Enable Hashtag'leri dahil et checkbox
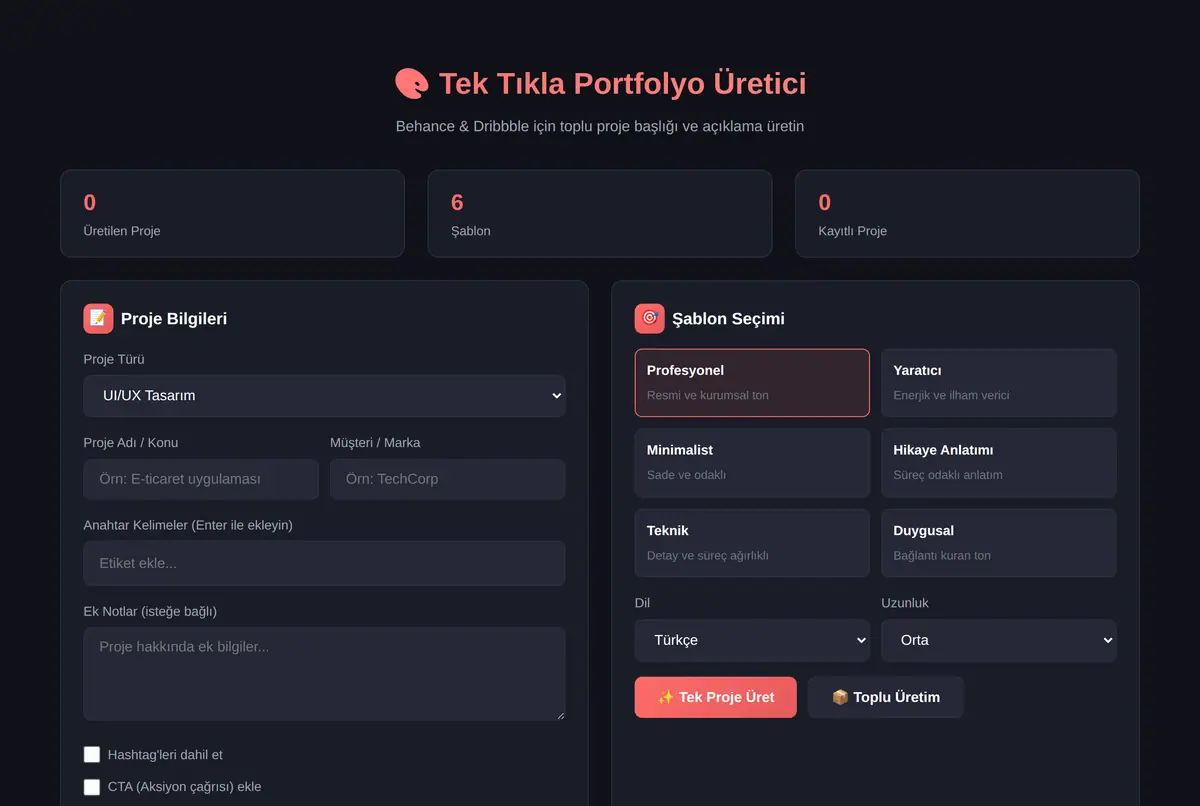This screenshot has width=1200, height=806. tap(92, 754)
